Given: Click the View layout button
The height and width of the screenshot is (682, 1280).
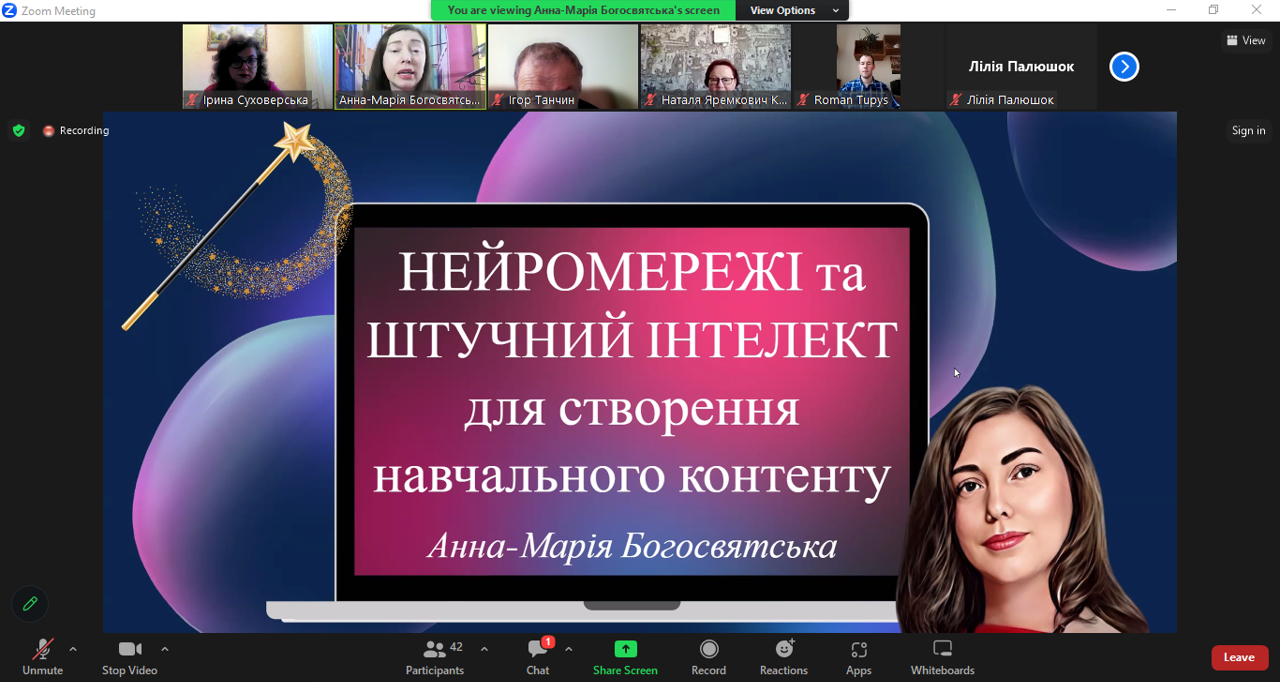Looking at the screenshot, I should tap(1246, 41).
